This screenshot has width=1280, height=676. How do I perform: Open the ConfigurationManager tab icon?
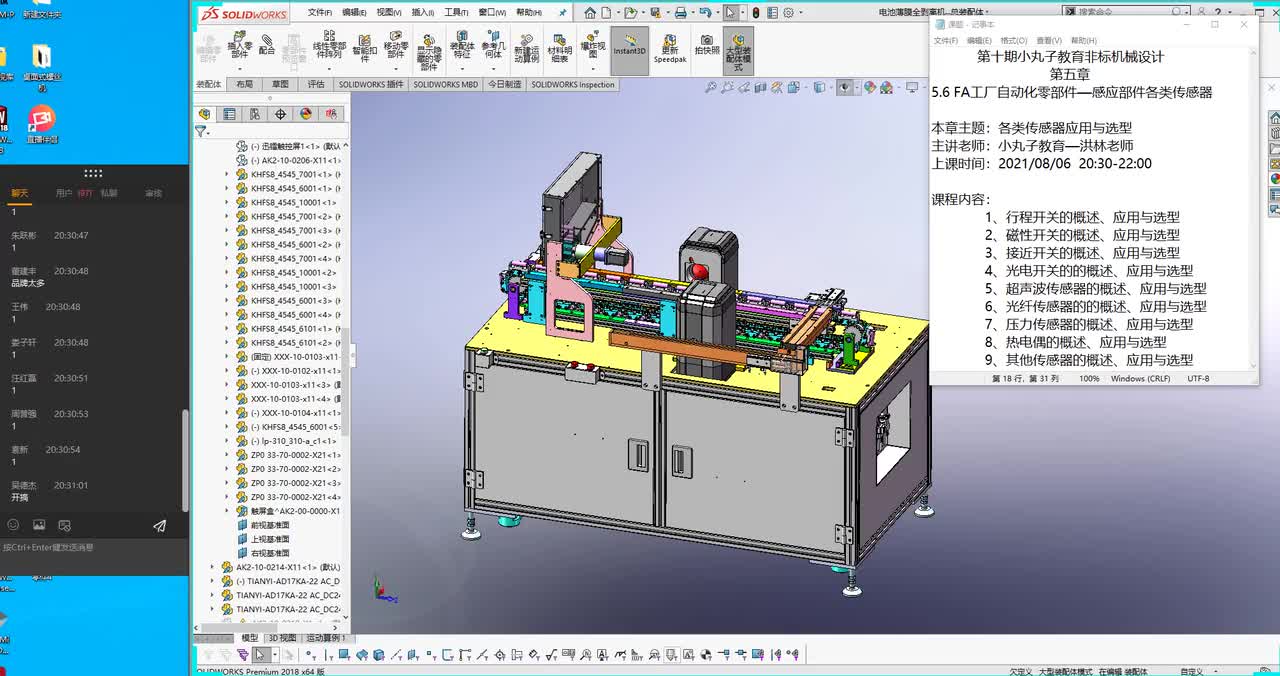[255, 114]
